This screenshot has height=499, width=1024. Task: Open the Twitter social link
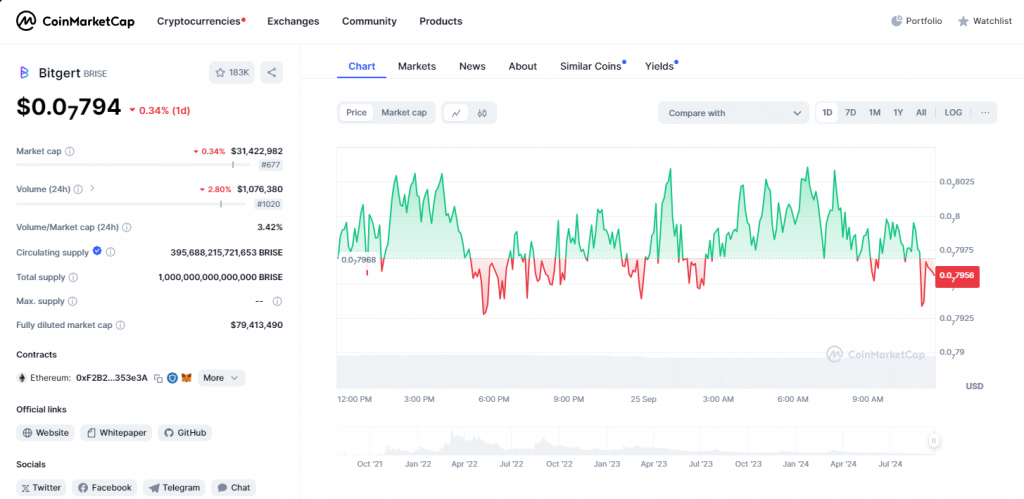click(41, 487)
